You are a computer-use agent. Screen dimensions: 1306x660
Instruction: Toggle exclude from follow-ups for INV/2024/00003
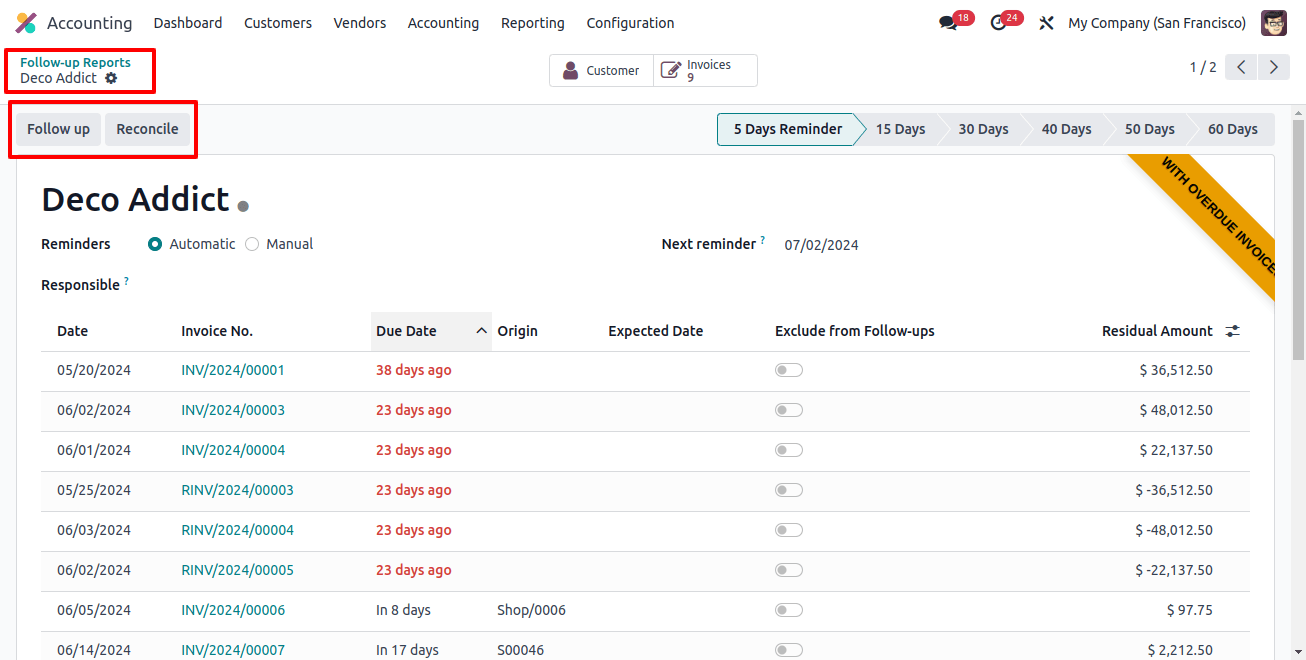pyautogui.click(x=789, y=410)
